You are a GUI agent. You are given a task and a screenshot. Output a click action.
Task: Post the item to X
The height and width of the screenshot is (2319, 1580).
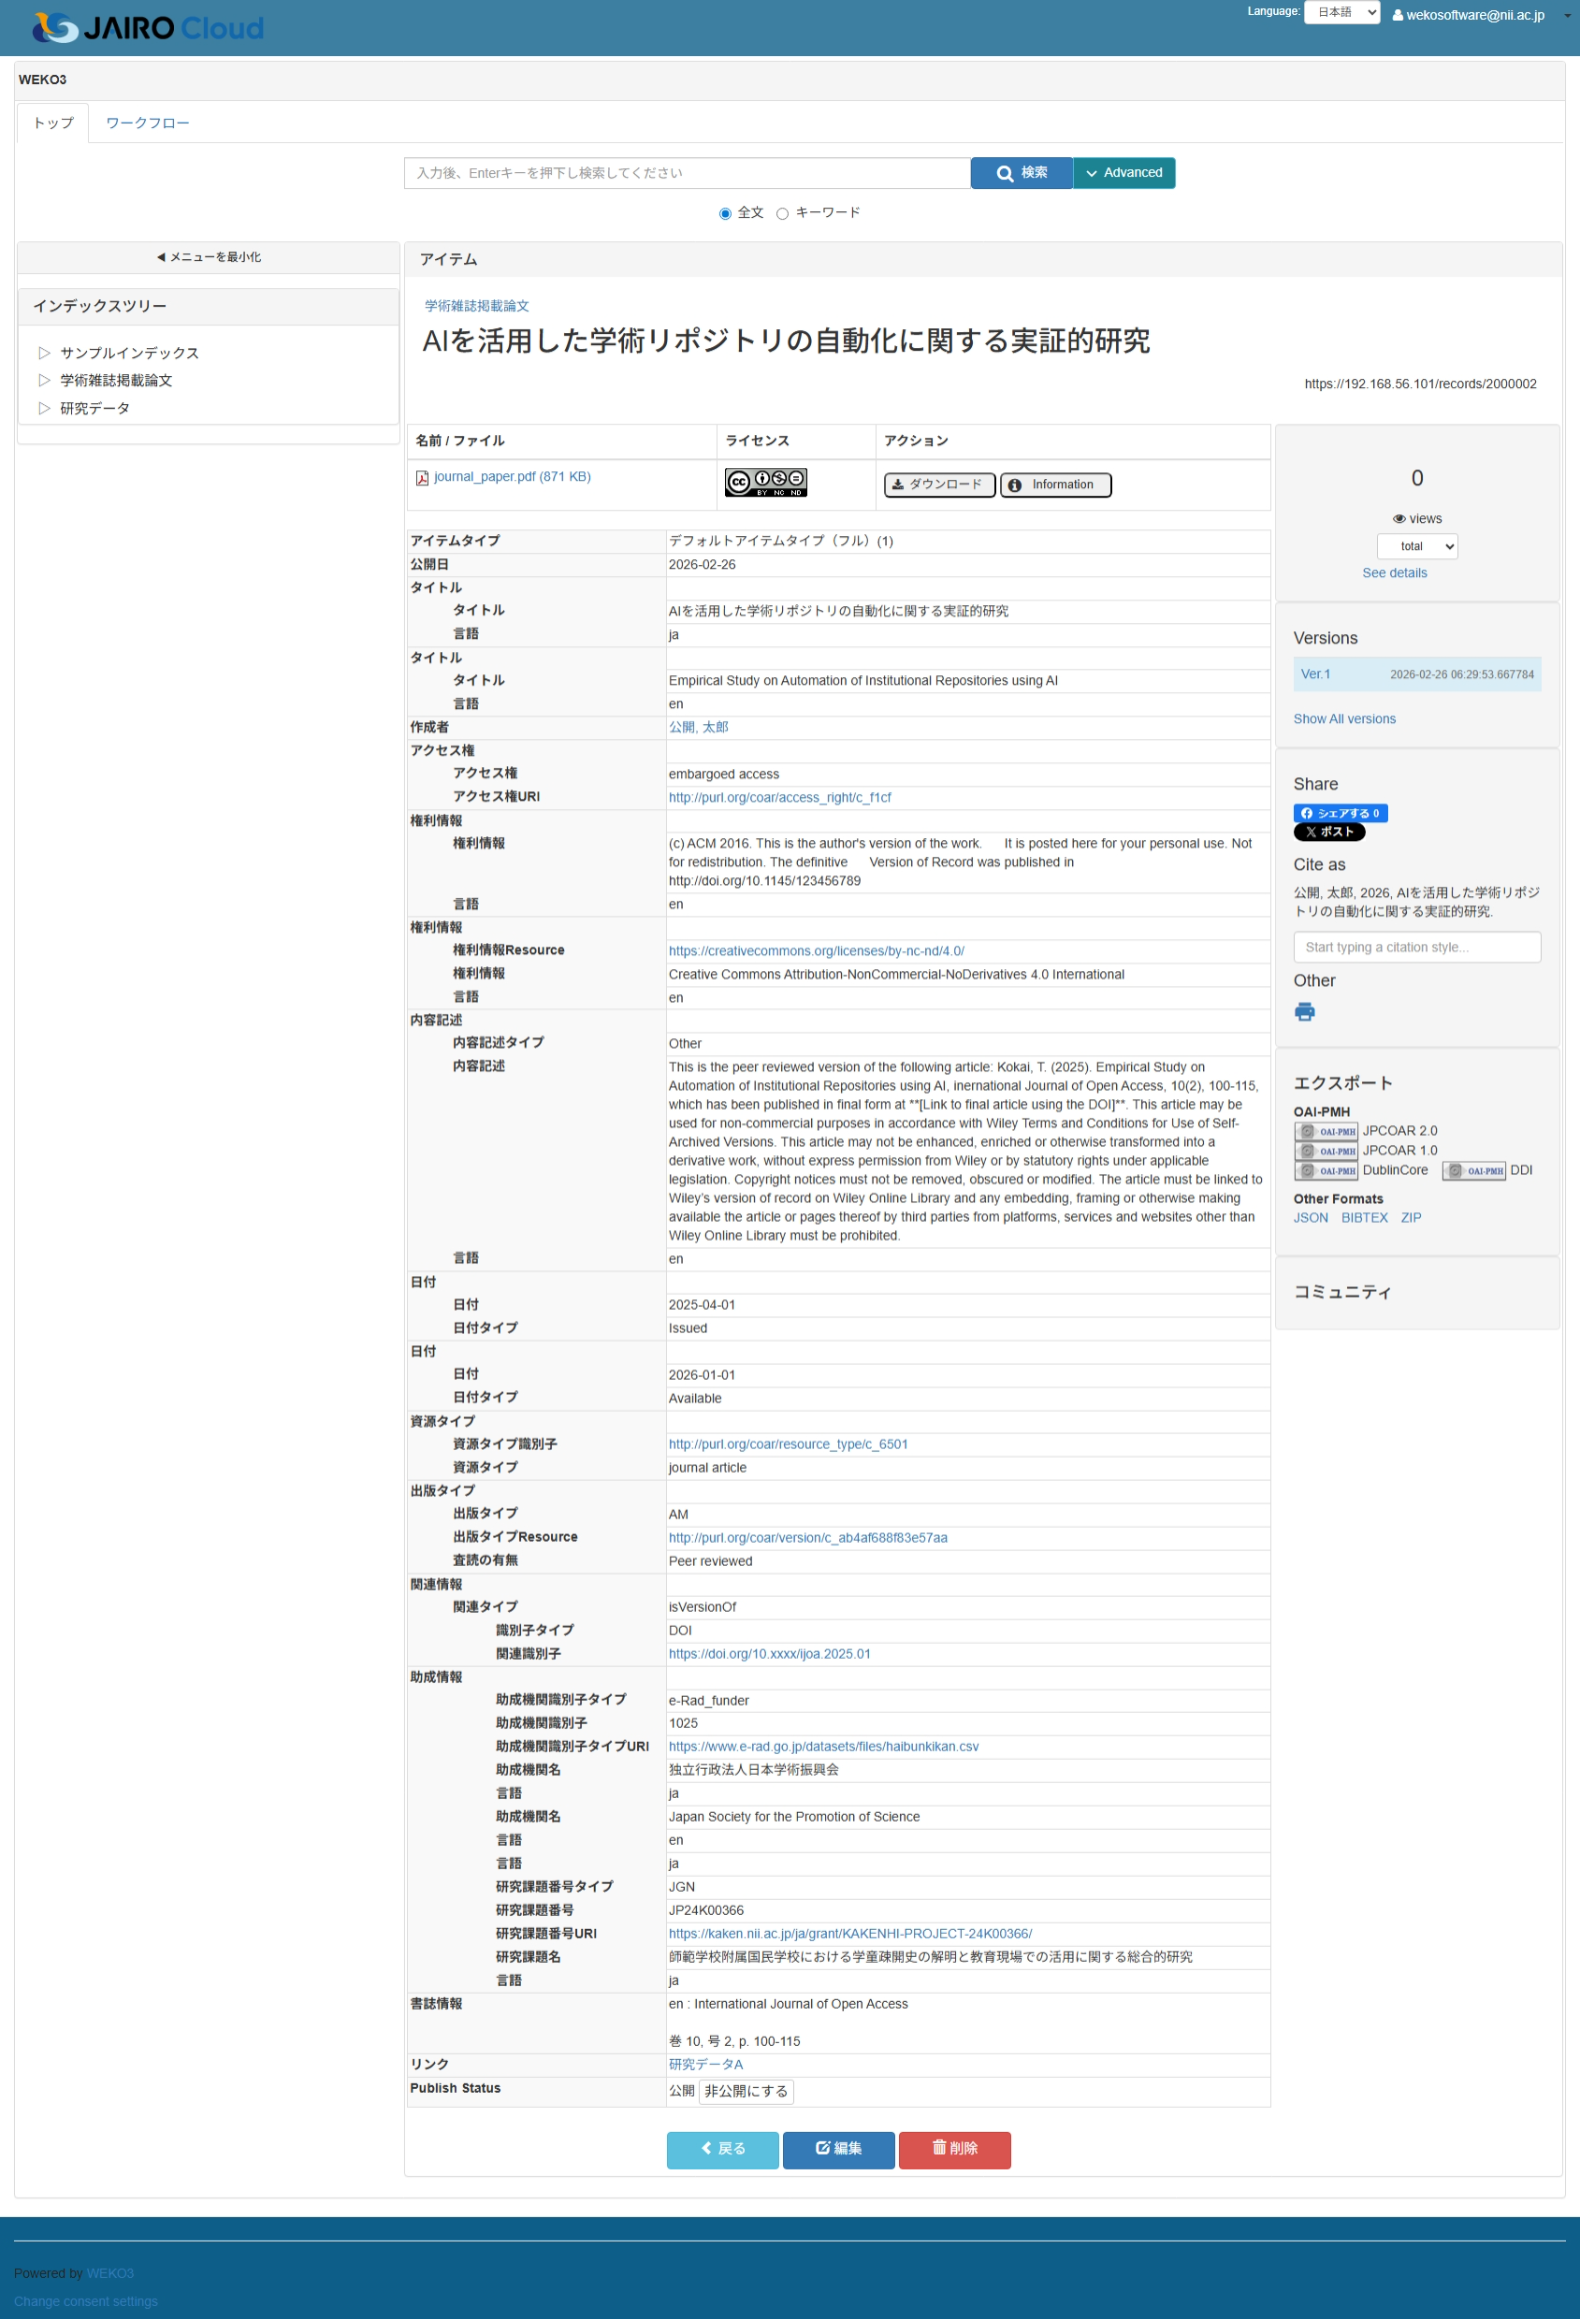tap(1329, 832)
